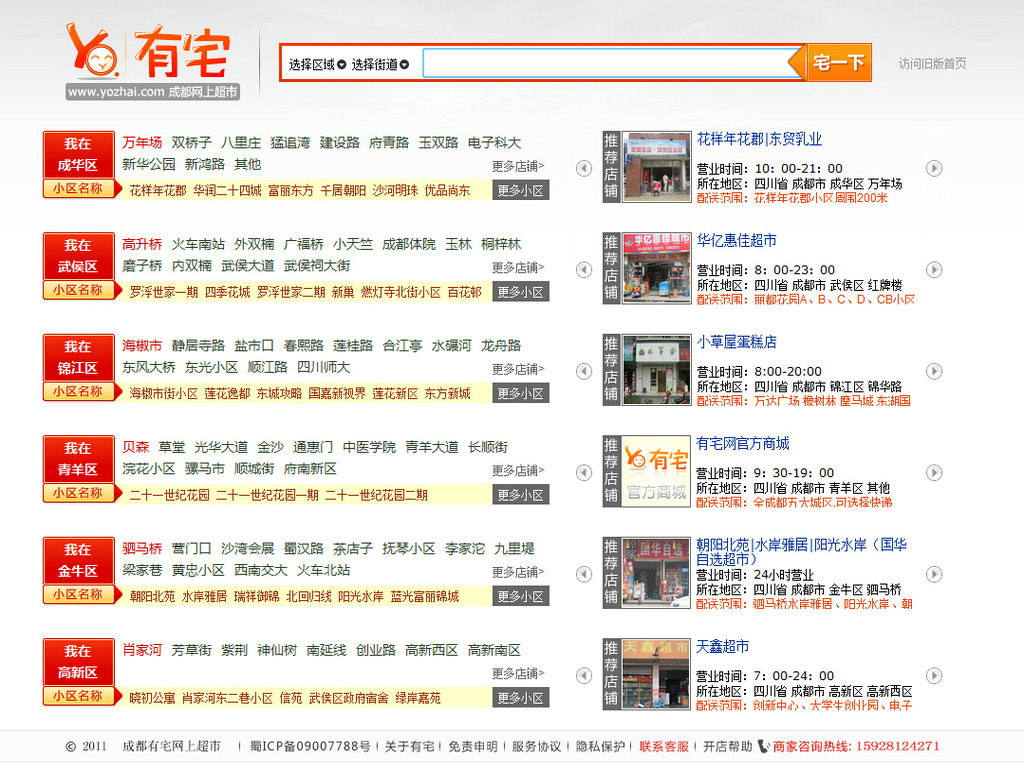
Task: Open the 华亿惠佳超市 store thumbnail
Action: pos(656,268)
